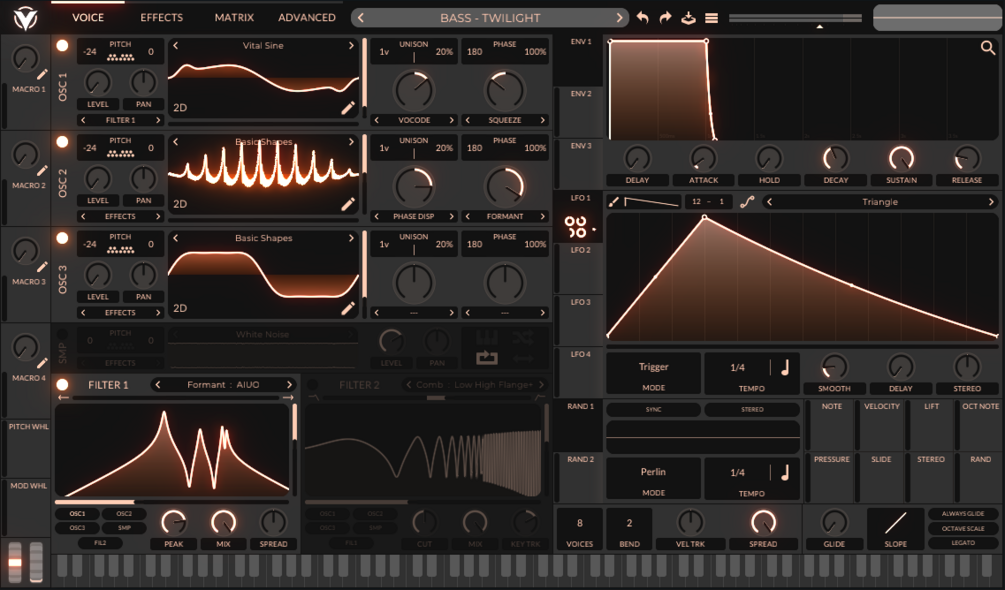Toggle OSC 3 power button
This screenshot has width=1005, height=590.
tap(62, 238)
